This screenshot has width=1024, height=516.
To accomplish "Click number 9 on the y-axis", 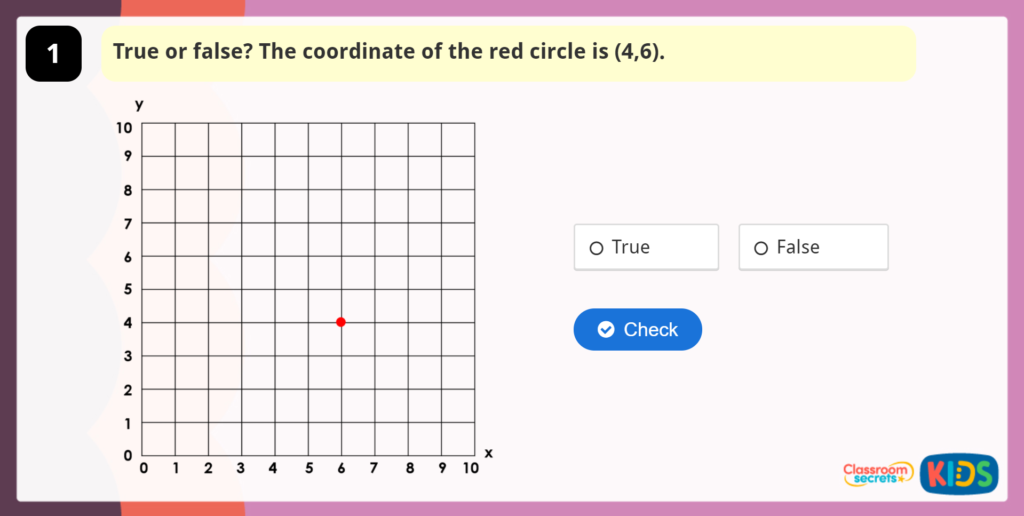I will pyautogui.click(x=127, y=156).
